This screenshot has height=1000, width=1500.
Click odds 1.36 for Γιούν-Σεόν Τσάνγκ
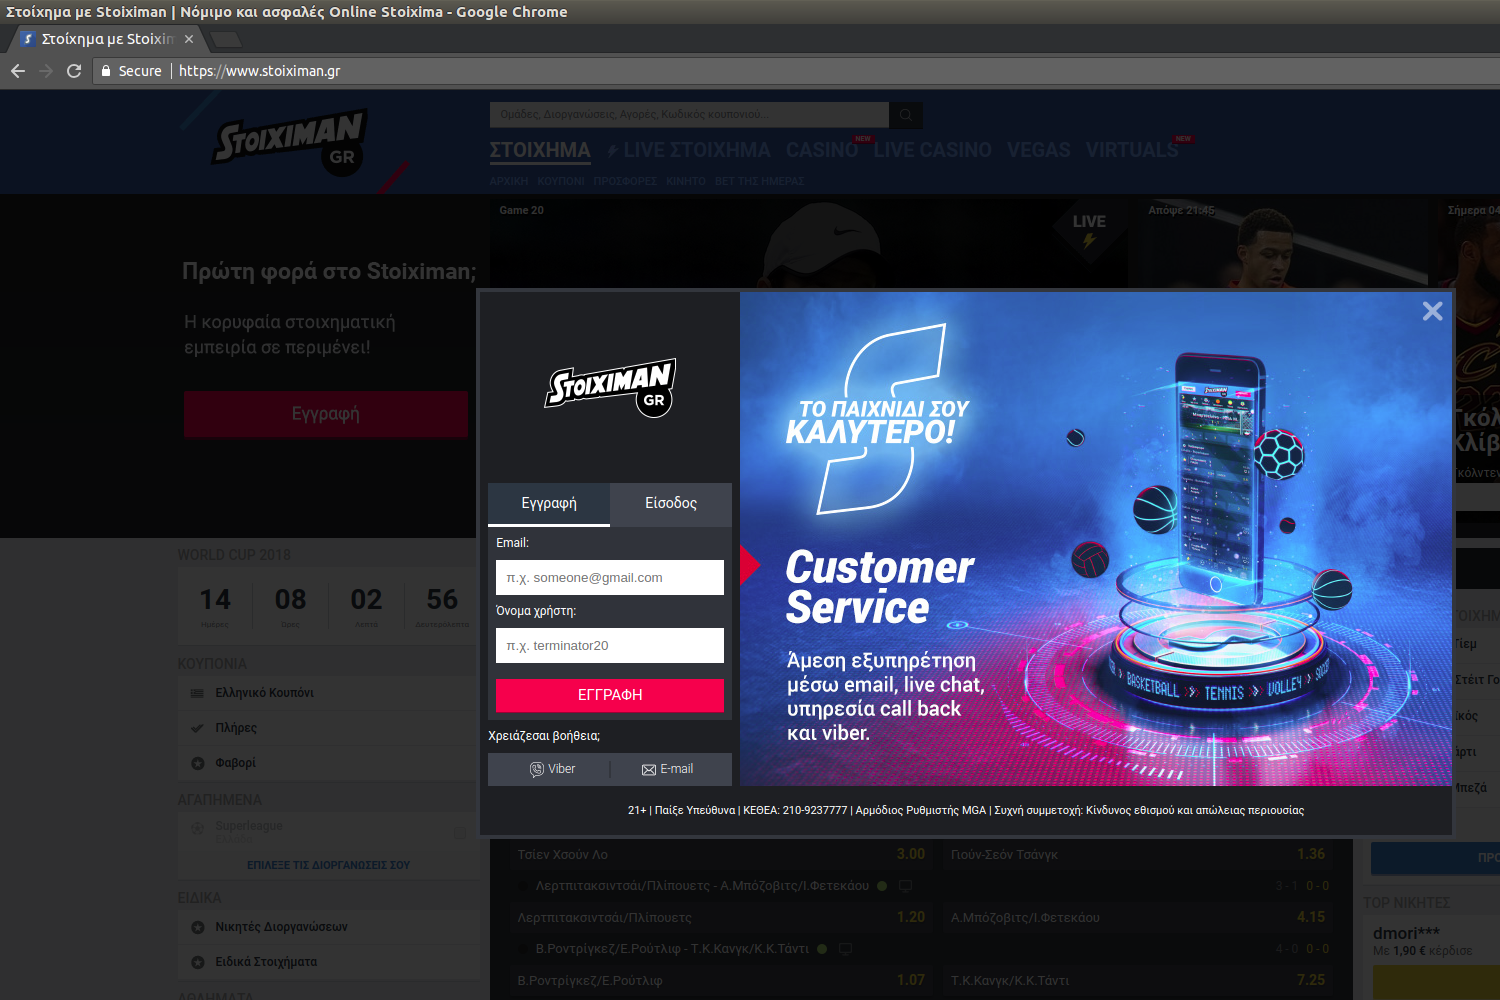1311,854
